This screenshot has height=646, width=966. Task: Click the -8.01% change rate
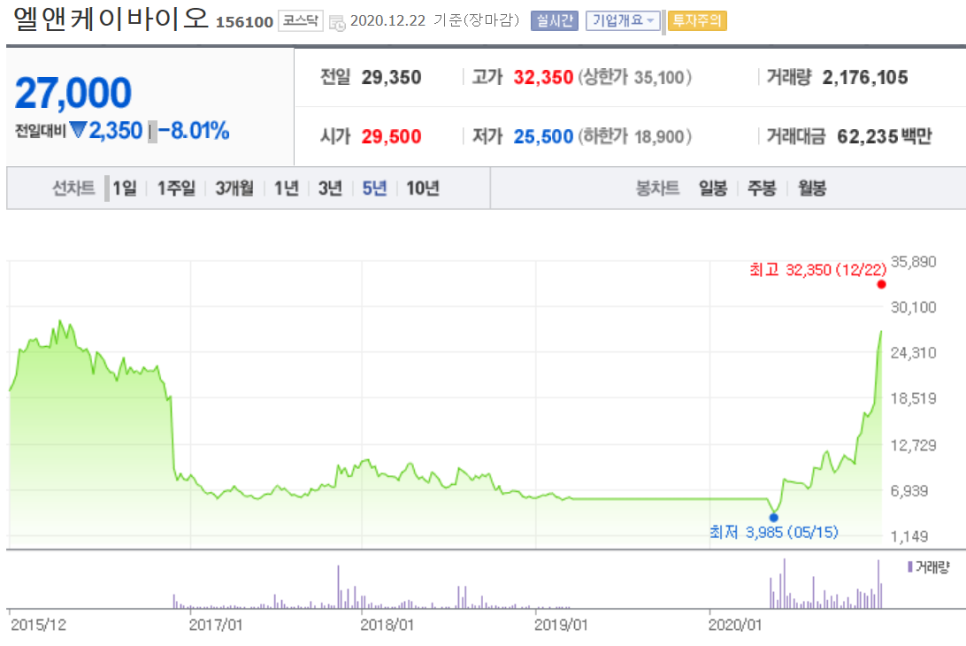click(x=193, y=131)
